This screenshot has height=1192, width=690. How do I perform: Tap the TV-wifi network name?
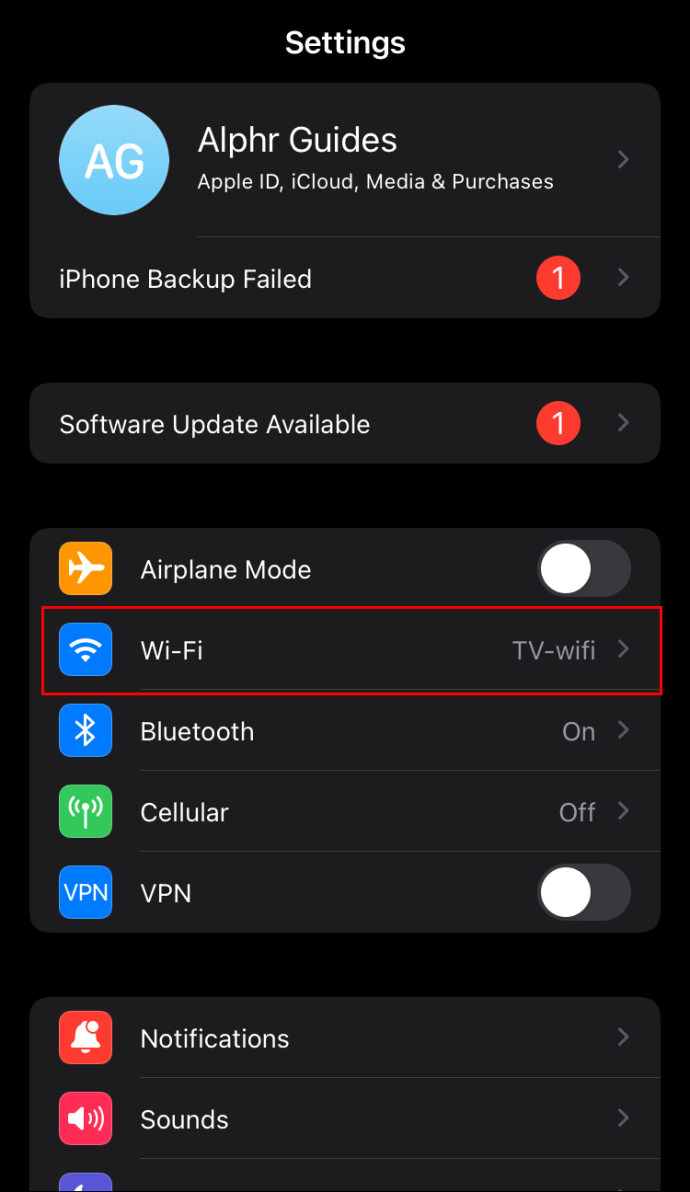point(554,650)
